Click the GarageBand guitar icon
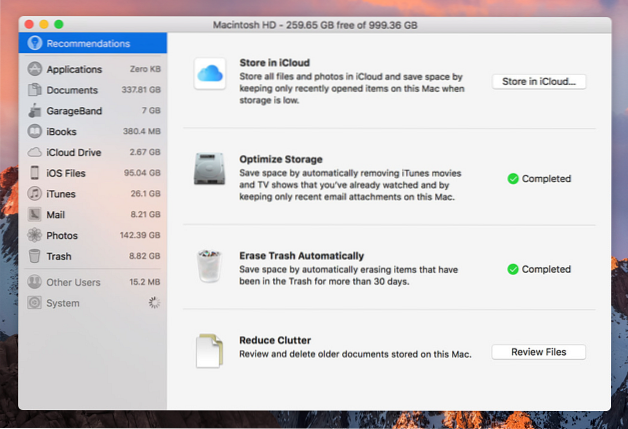Viewport: 628px width, 429px height. click(35, 111)
